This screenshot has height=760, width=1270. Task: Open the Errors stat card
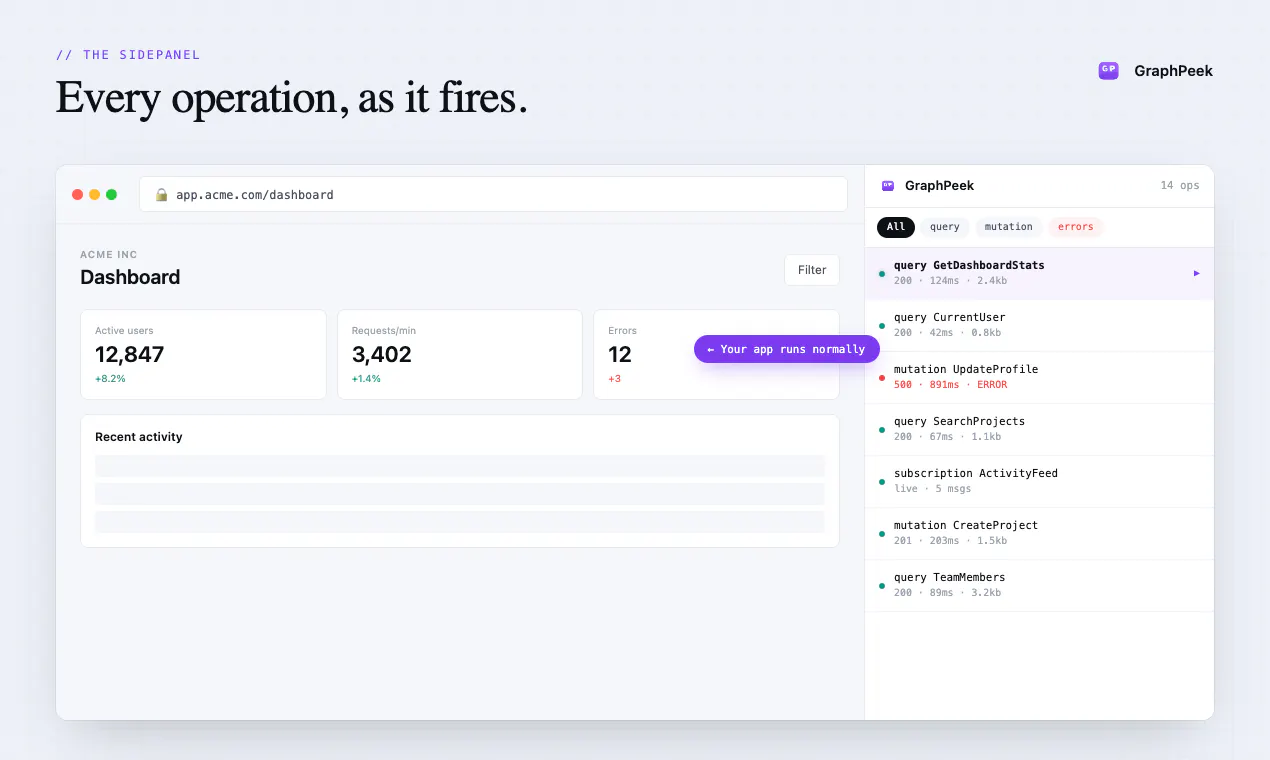[716, 354]
